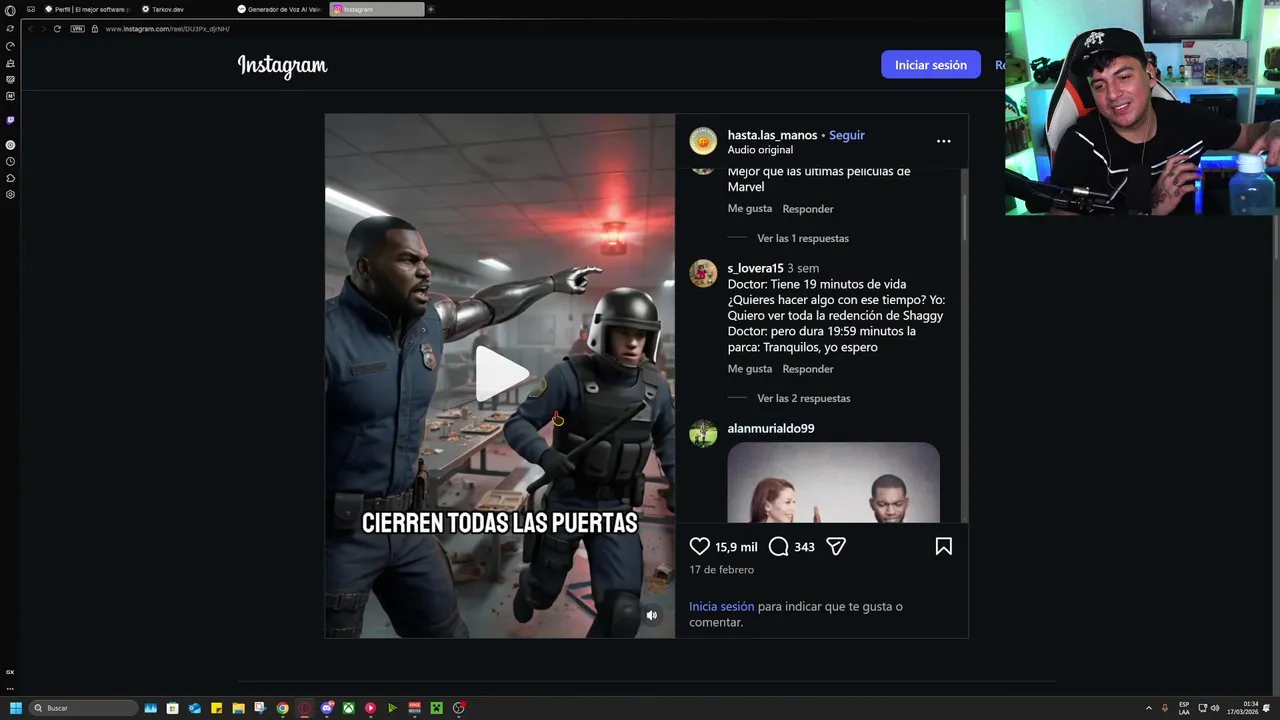Viewport: 1280px width, 720px height.
Task: Open OBS Studio from taskbar
Action: tap(458, 708)
